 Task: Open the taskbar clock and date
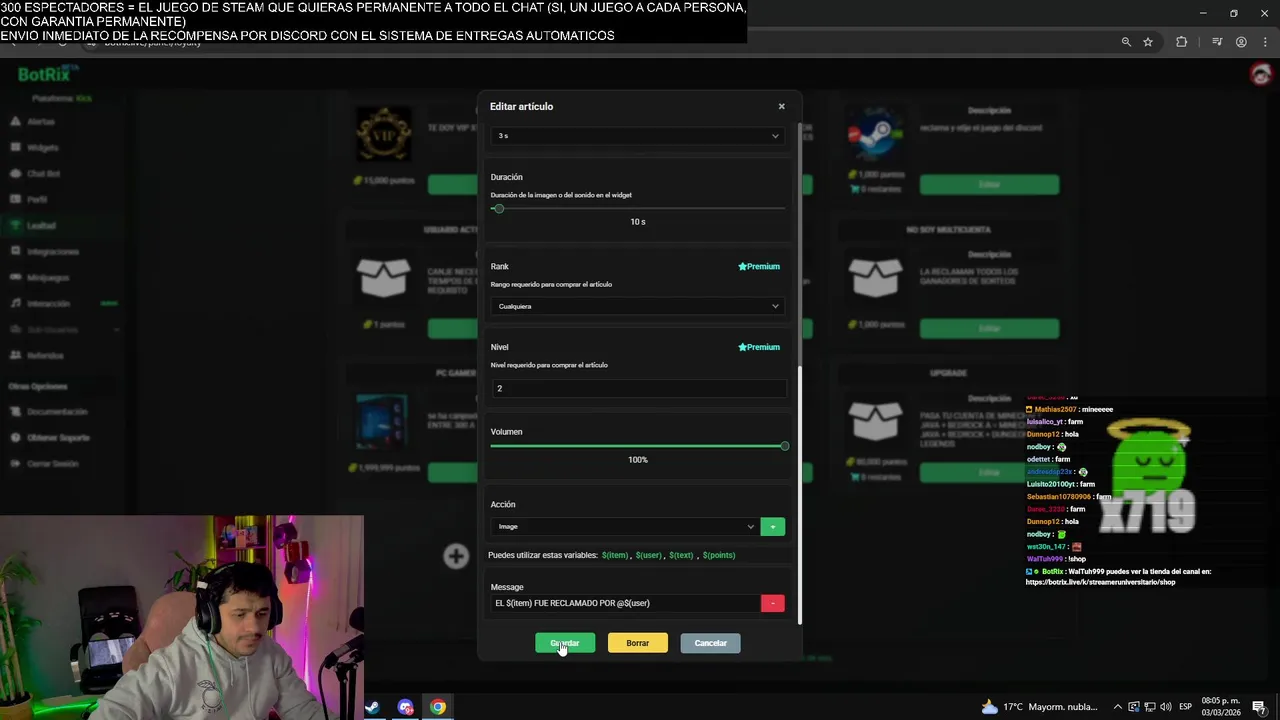(1221, 707)
